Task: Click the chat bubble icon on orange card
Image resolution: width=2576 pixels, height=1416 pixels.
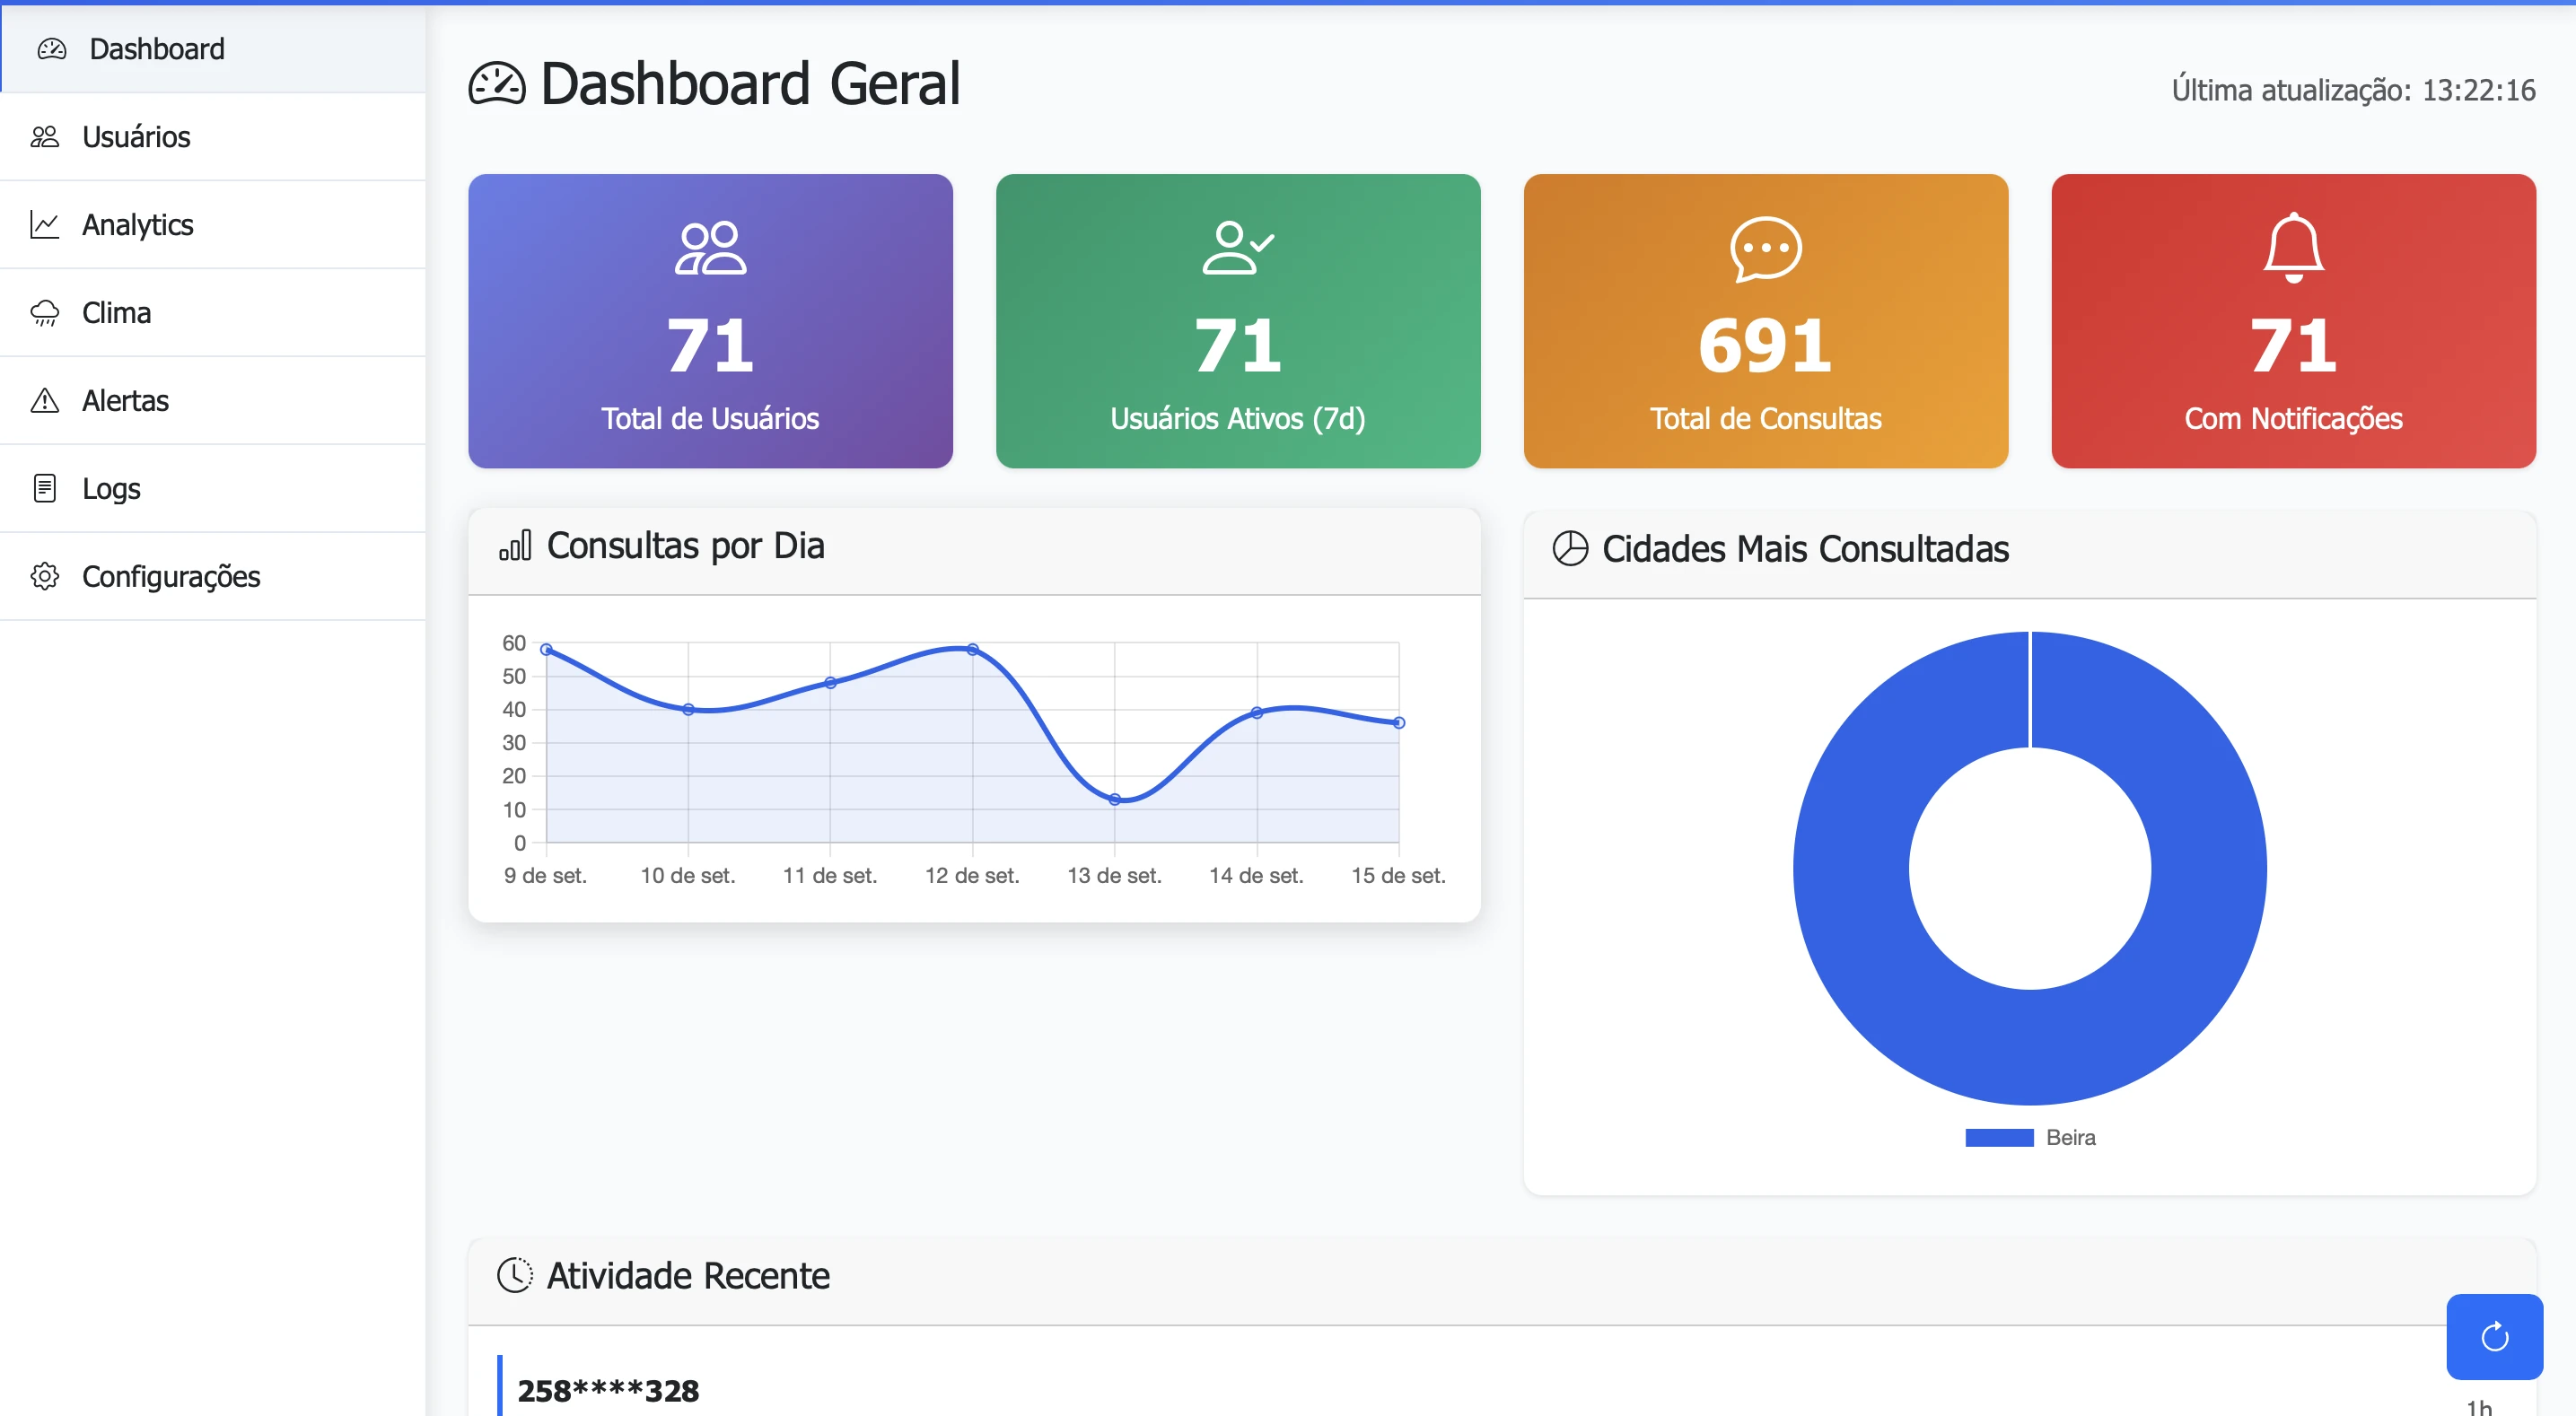Action: tap(1765, 248)
